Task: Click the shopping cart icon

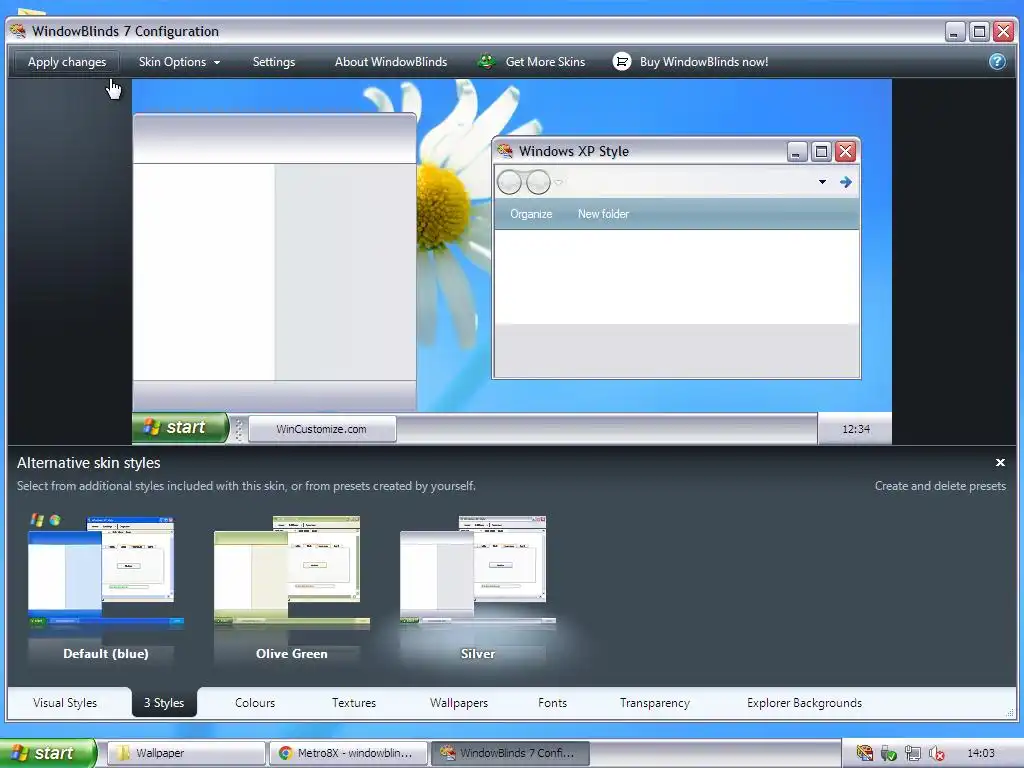Action: 622,62
